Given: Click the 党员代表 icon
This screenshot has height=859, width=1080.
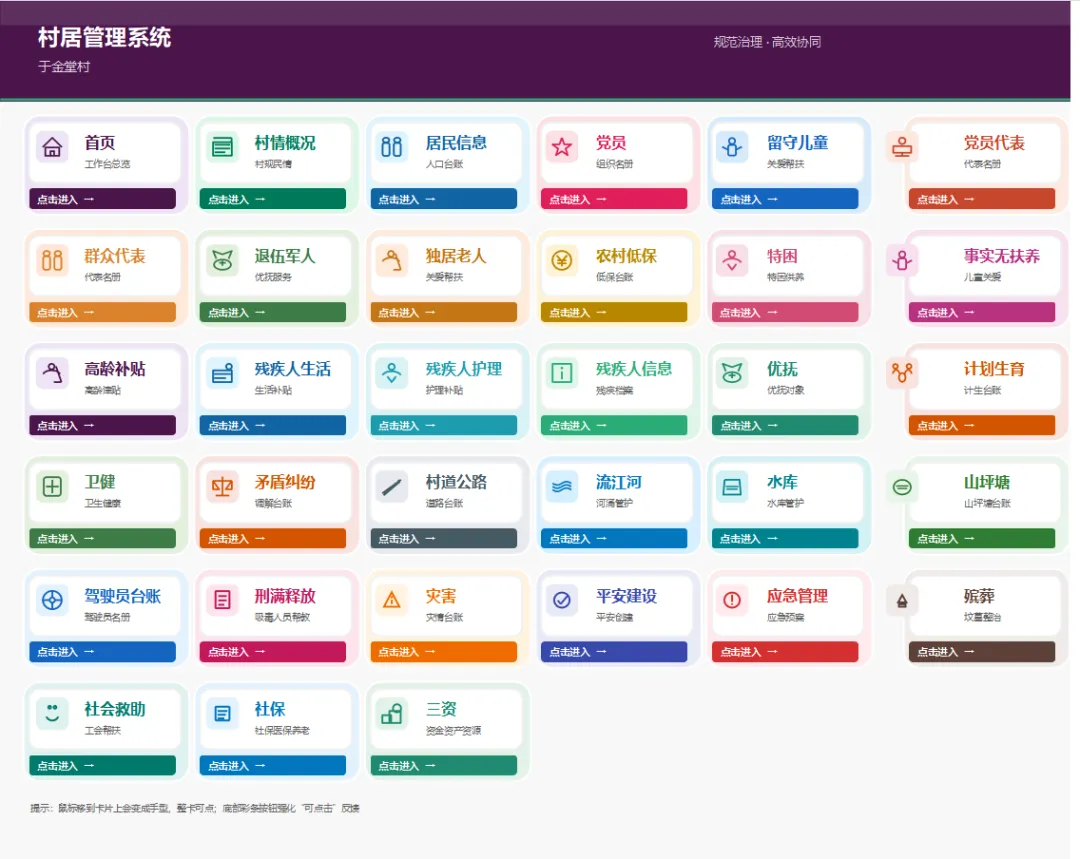Looking at the screenshot, I should point(902,147).
